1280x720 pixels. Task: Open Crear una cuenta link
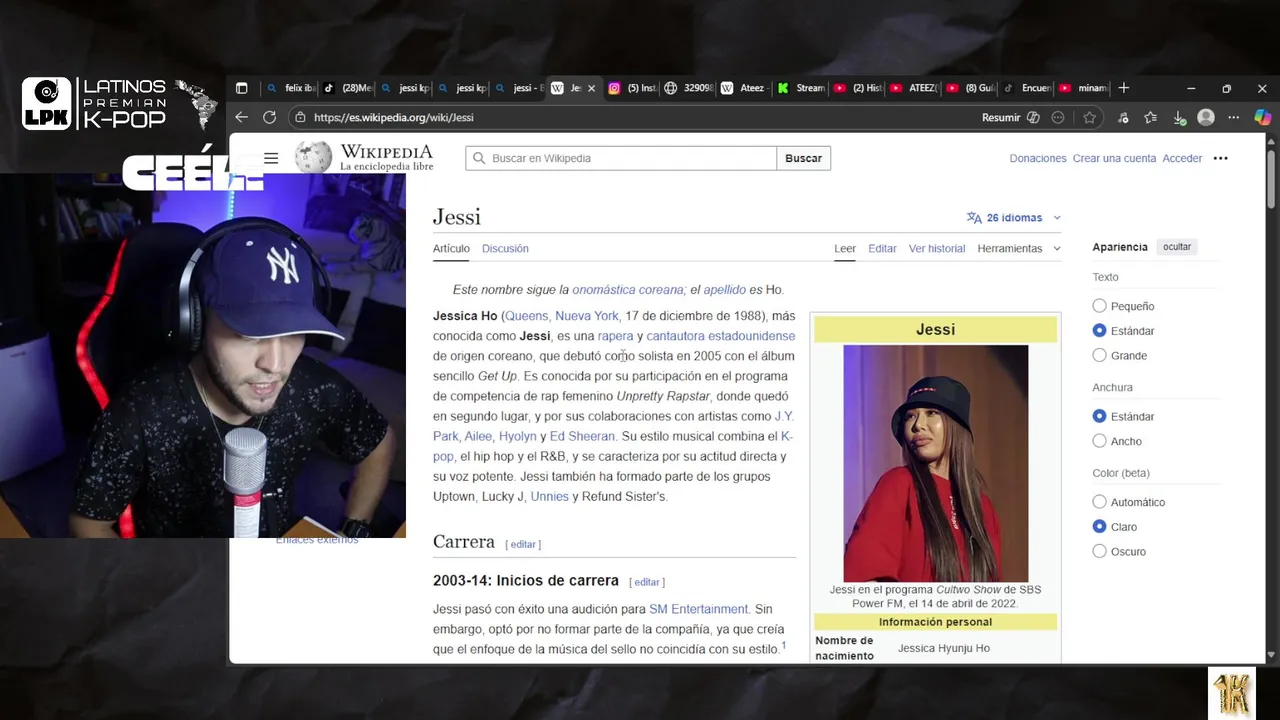pos(1114,158)
